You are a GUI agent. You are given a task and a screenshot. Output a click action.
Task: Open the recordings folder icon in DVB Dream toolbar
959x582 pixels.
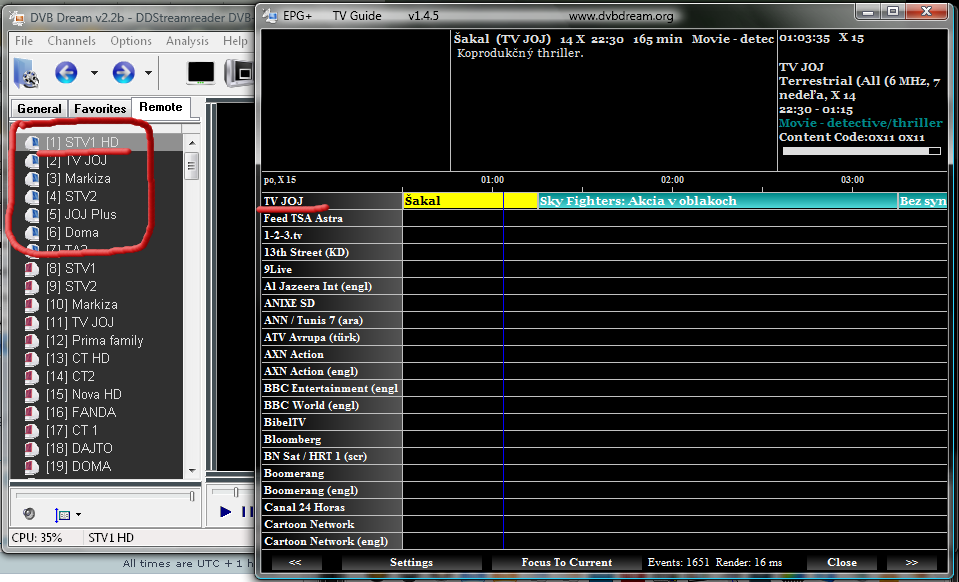pyautogui.click(x=26, y=73)
